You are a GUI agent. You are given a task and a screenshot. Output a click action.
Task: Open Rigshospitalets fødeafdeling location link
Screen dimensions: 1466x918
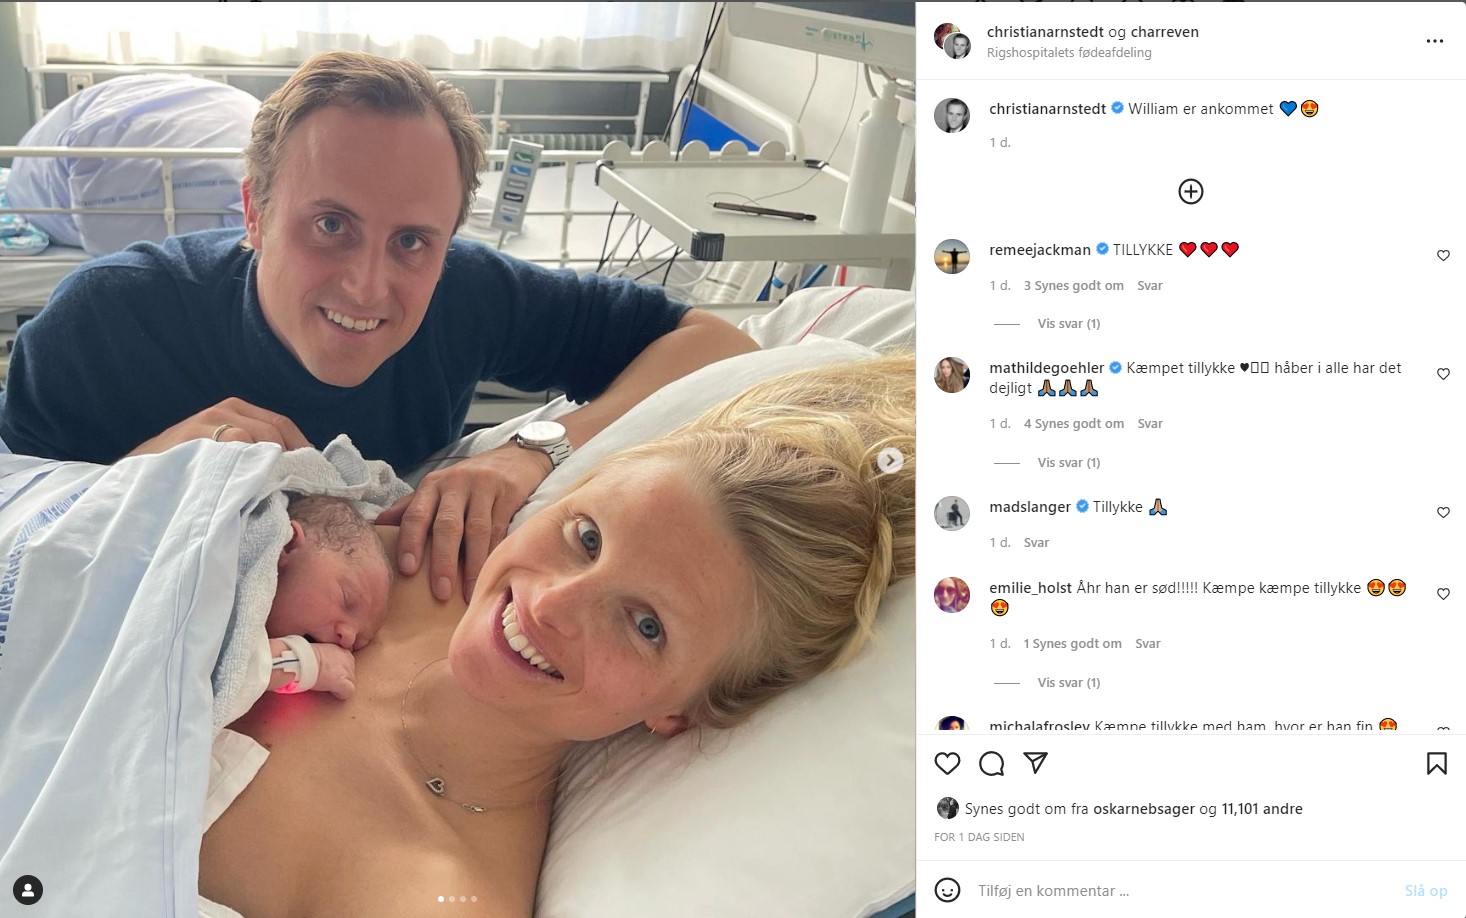click(1069, 52)
